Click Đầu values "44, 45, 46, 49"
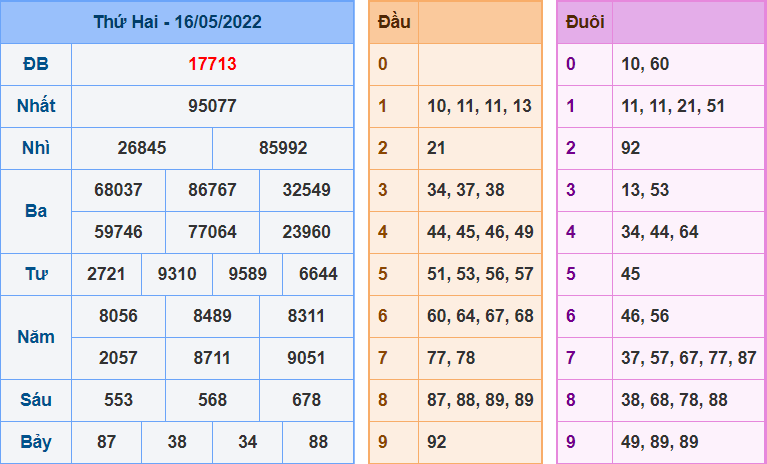 point(480,232)
